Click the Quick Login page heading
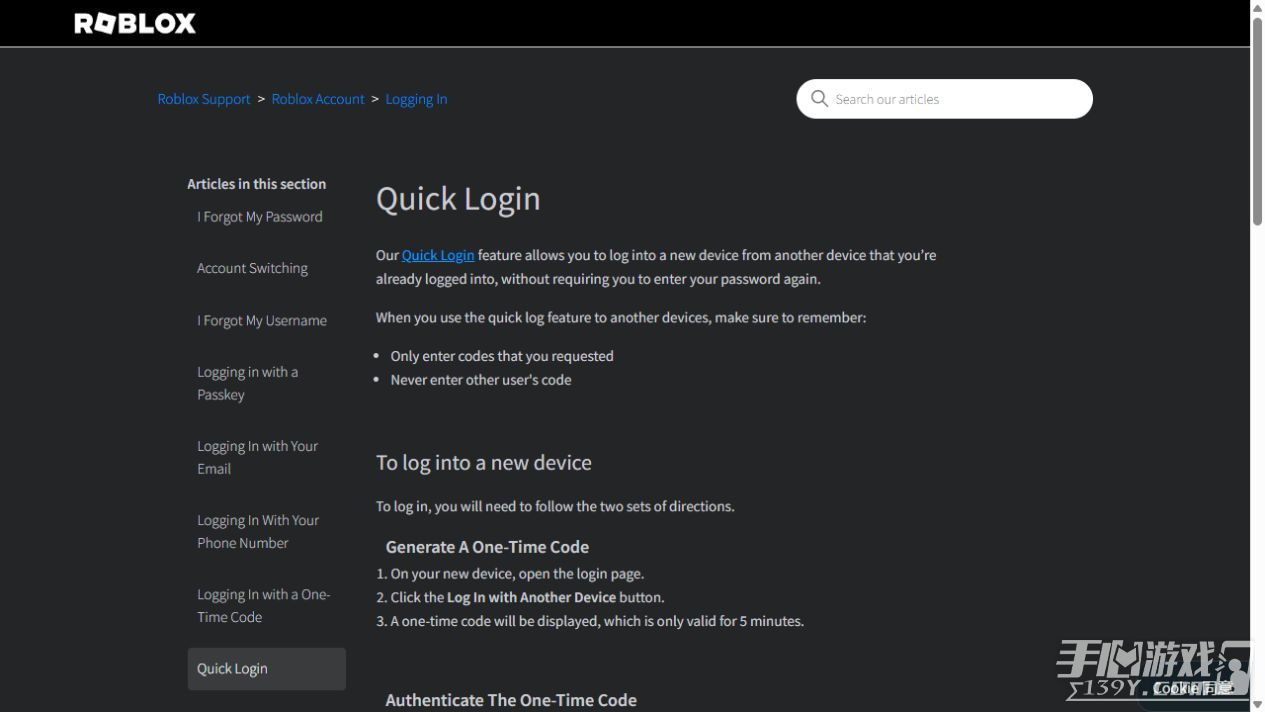This screenshot has height=712, width=1265. (x=458, y=198)
